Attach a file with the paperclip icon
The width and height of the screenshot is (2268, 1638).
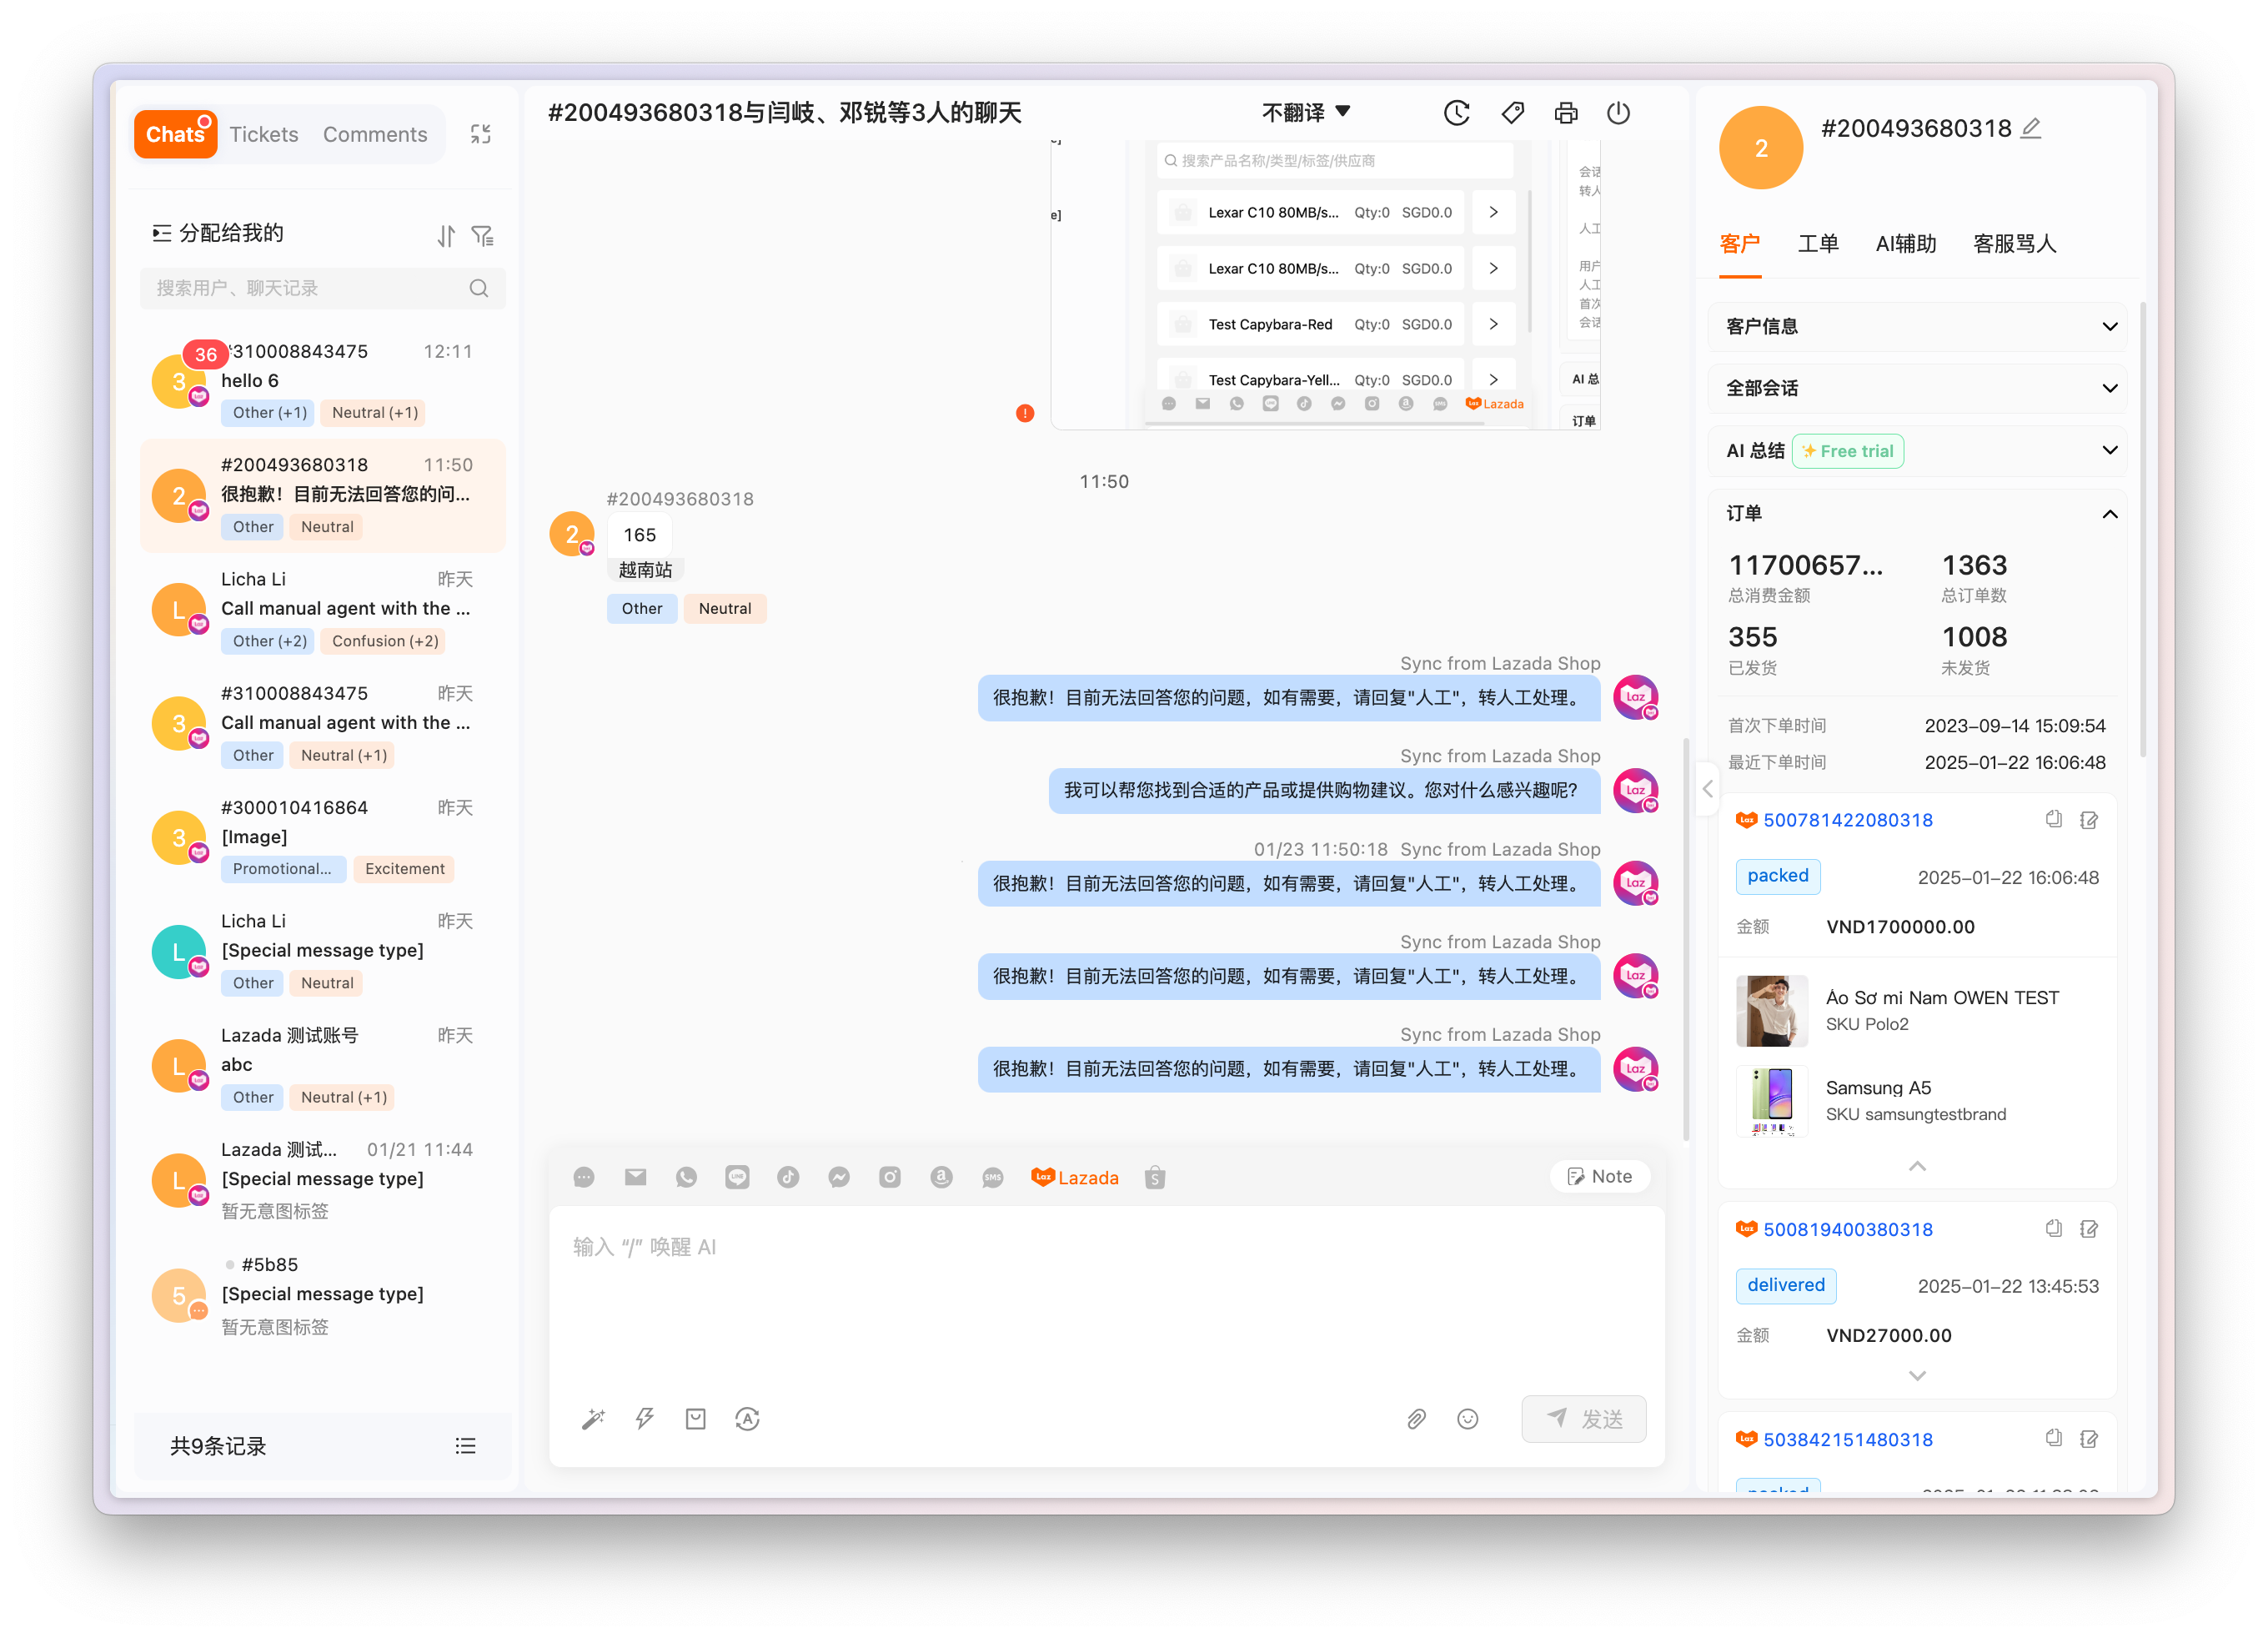pyautogui.click(x=1416, y=1419)
